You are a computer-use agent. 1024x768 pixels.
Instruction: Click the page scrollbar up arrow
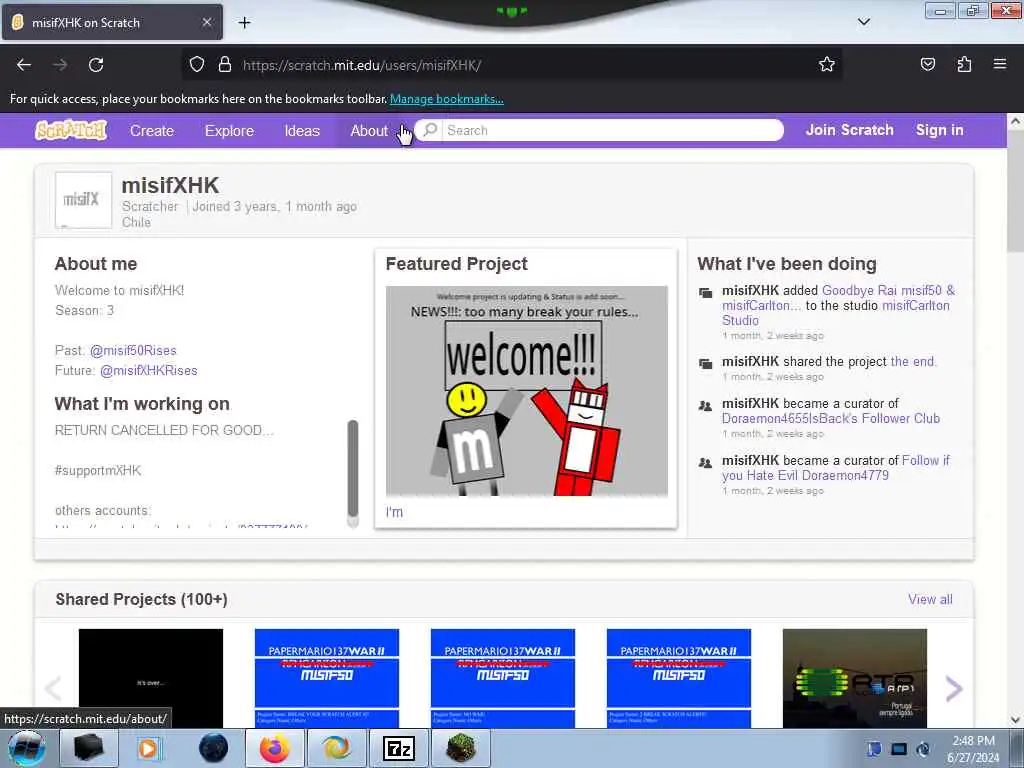click(1016, 121)
